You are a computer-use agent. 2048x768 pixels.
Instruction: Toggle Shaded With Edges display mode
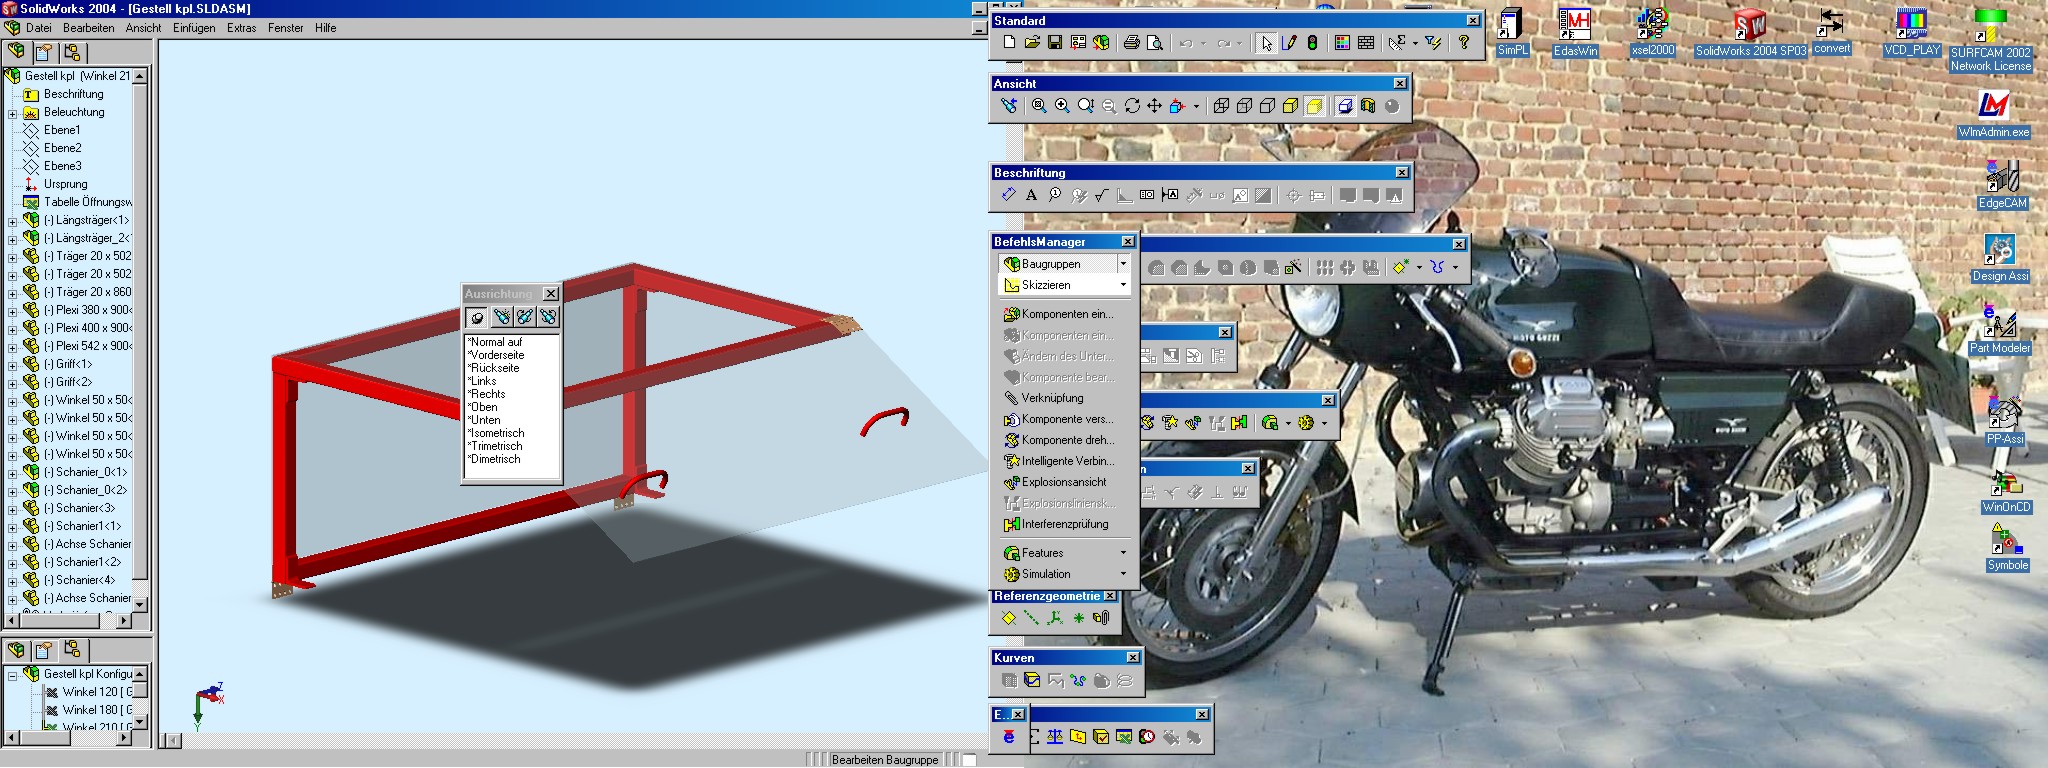pos(1291,106)
